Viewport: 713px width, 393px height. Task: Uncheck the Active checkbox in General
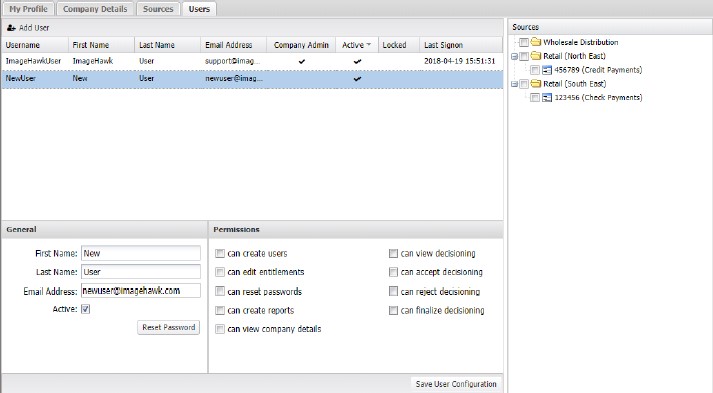point(85,309)
